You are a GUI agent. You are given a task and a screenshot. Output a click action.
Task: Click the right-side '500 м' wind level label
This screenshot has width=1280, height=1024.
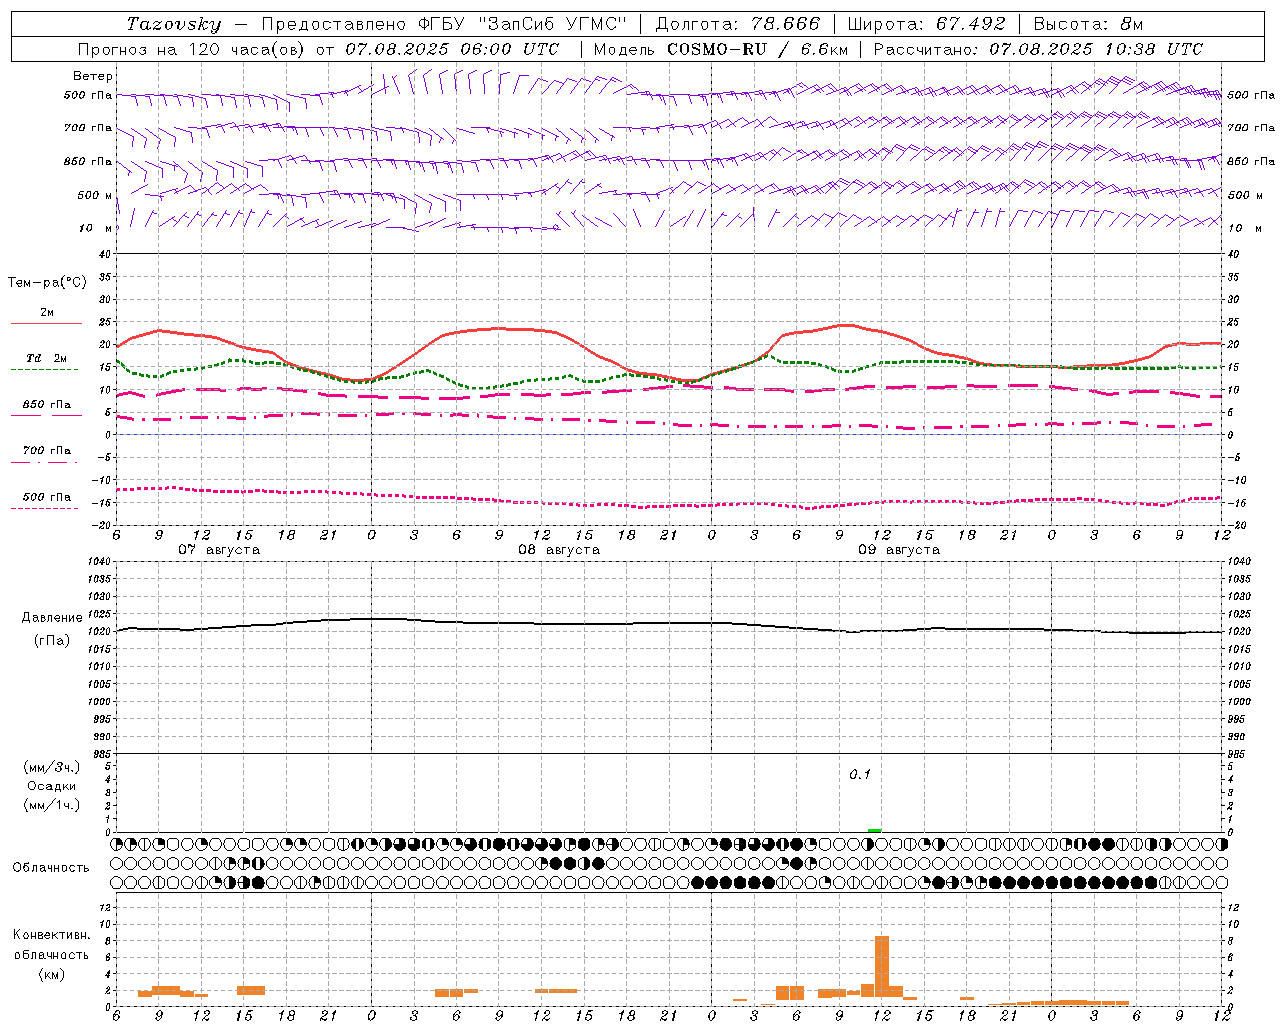pos(1245,195)
